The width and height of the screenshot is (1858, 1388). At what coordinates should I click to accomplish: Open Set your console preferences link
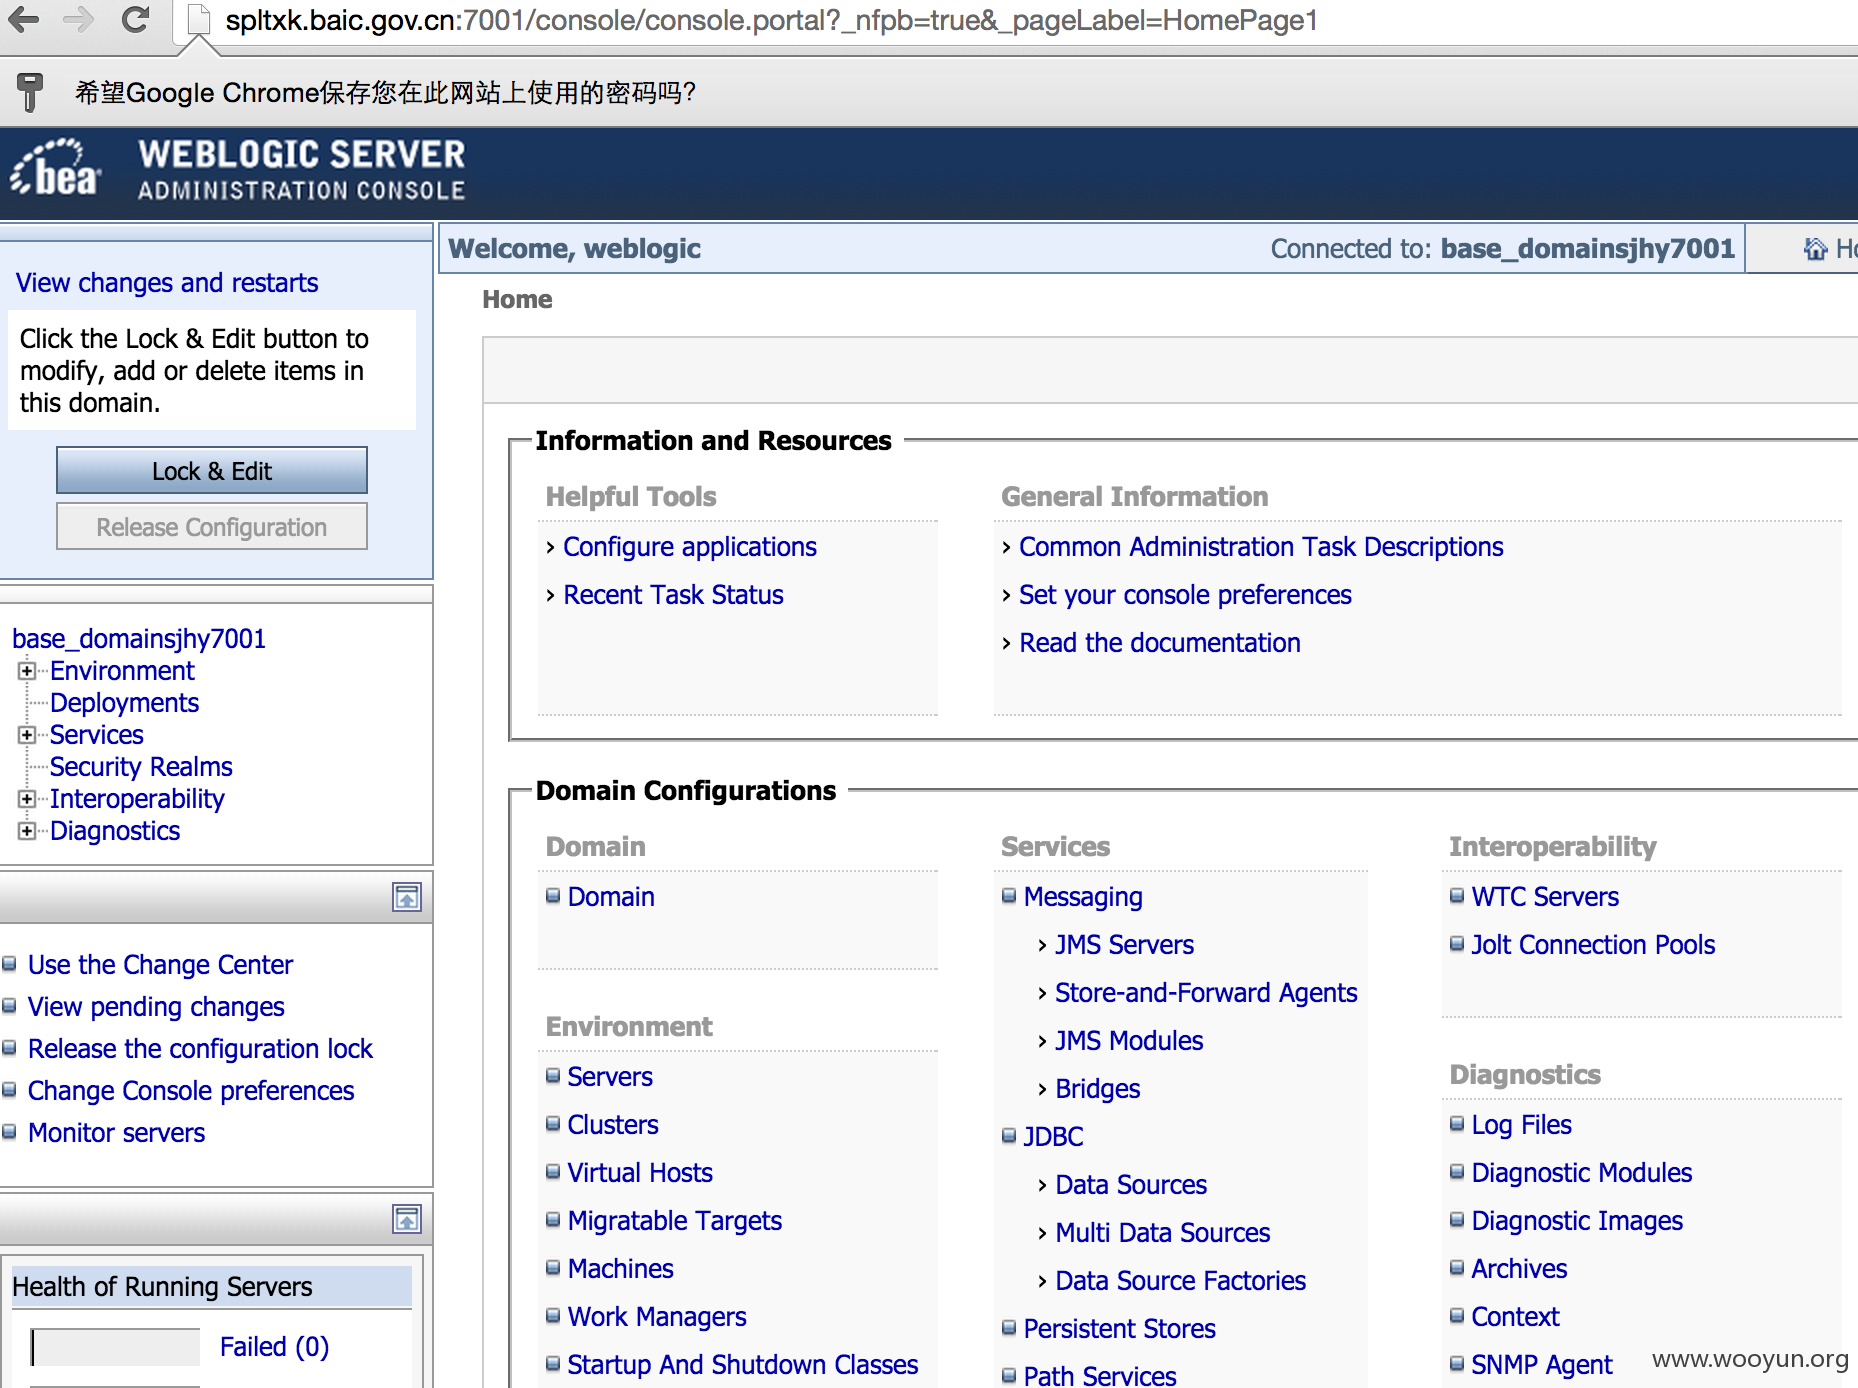[1185, 595]
